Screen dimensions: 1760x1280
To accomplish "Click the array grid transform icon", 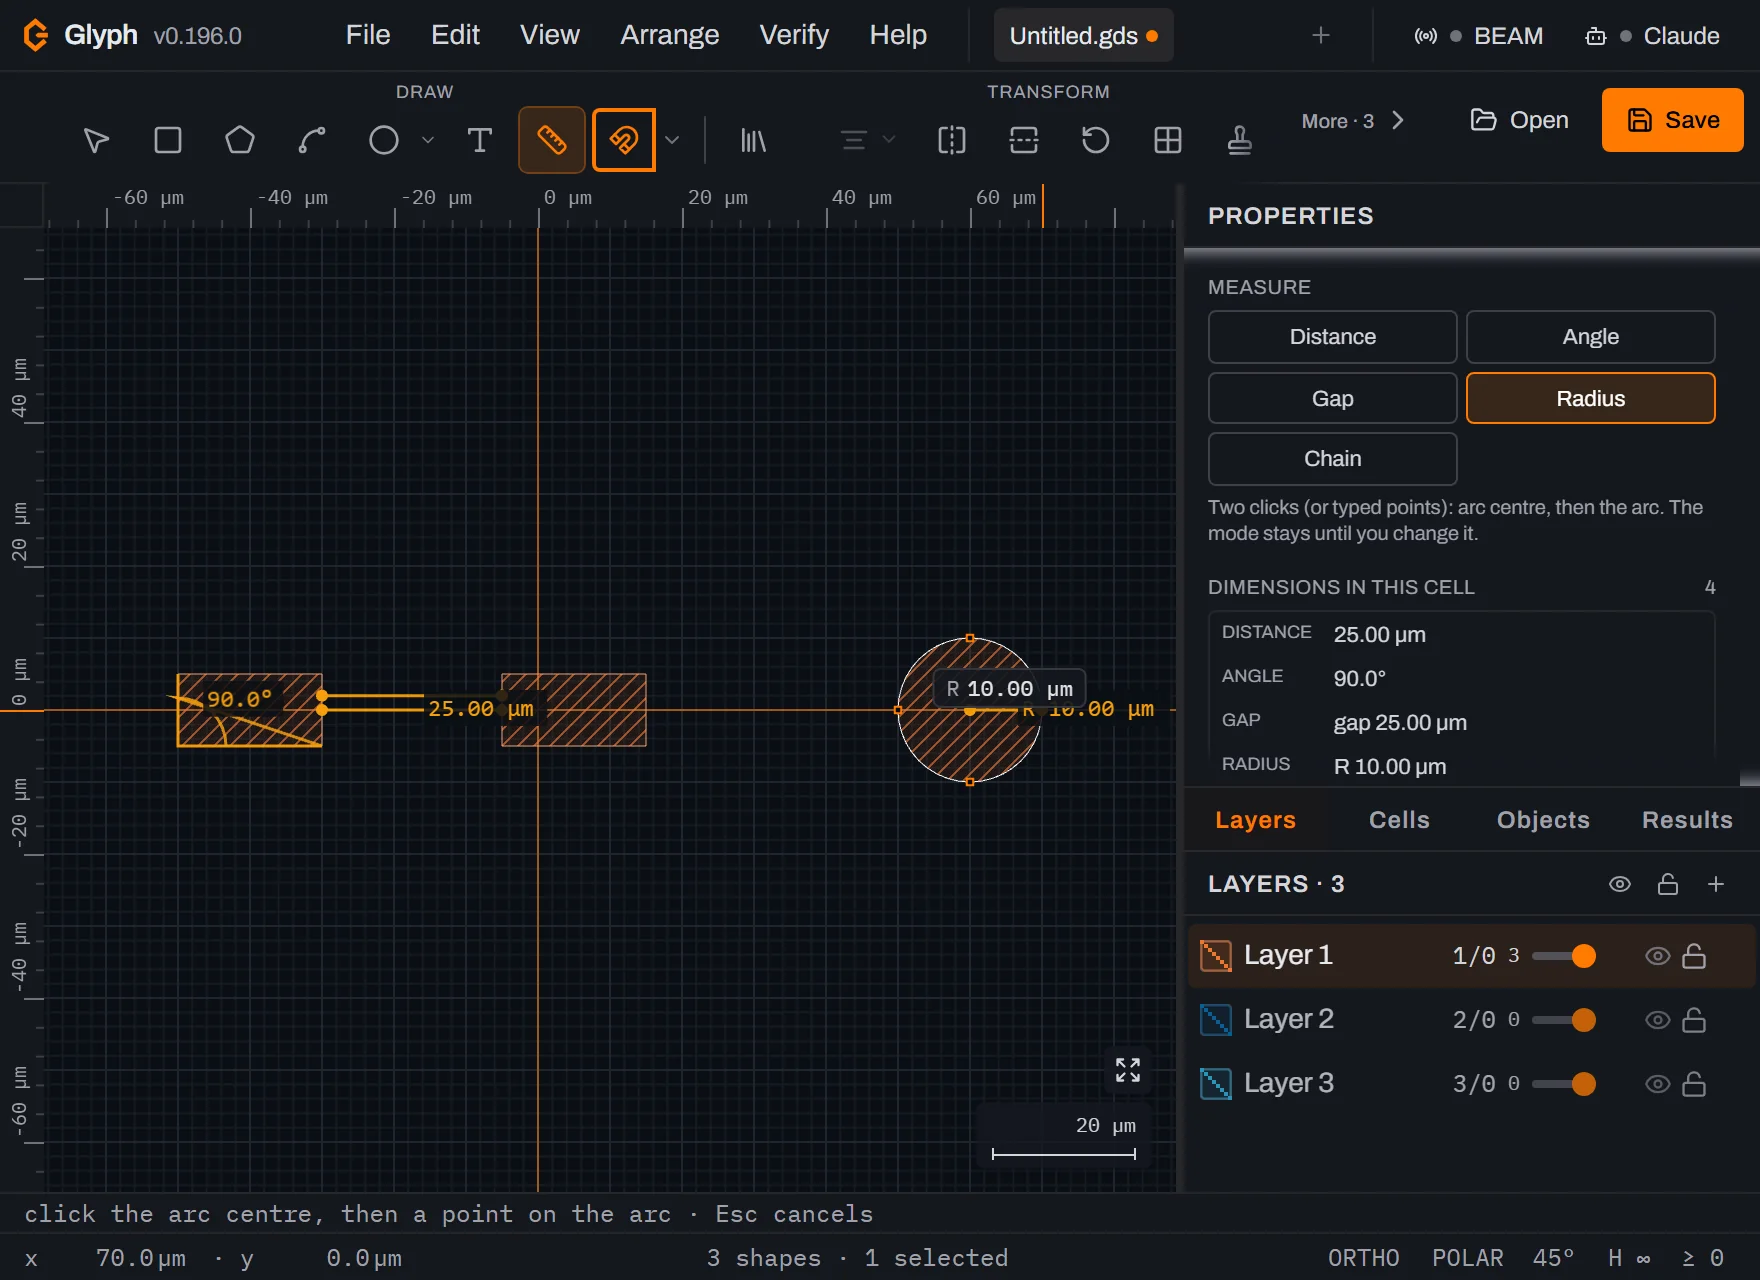I will point(1168,140).
